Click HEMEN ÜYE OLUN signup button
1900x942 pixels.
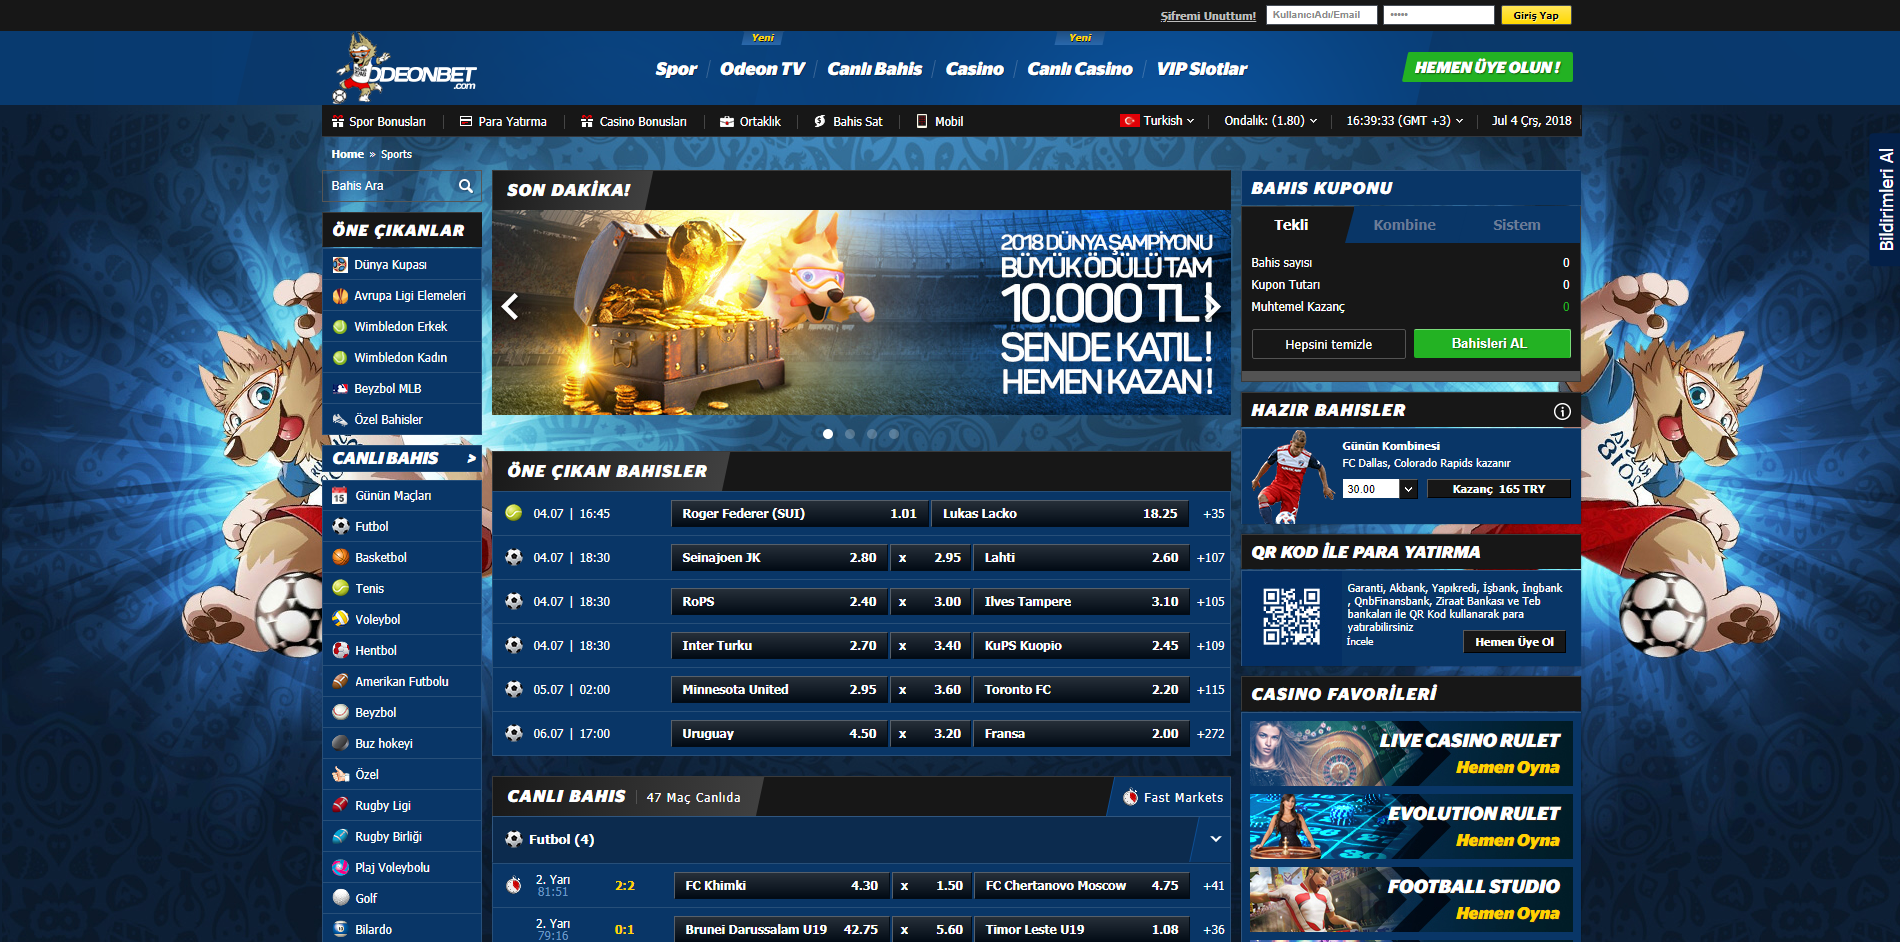(x=1487, y=67)
